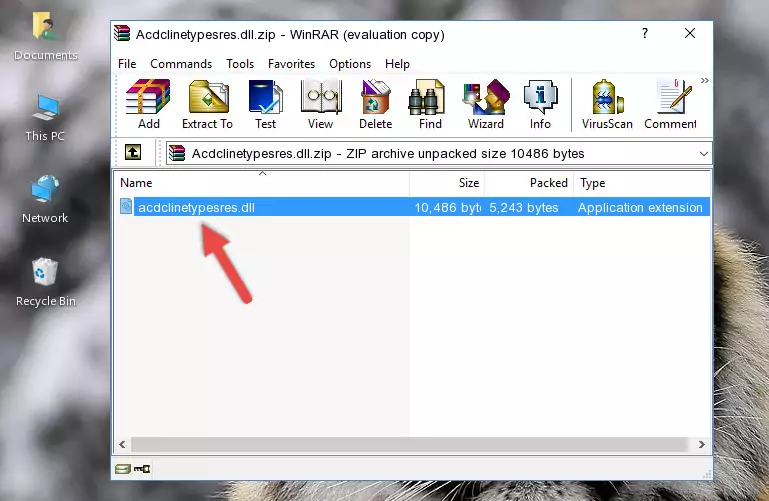
Task: Click horizontal scrollbar right arrow
Action: click(x=701, y=444)
